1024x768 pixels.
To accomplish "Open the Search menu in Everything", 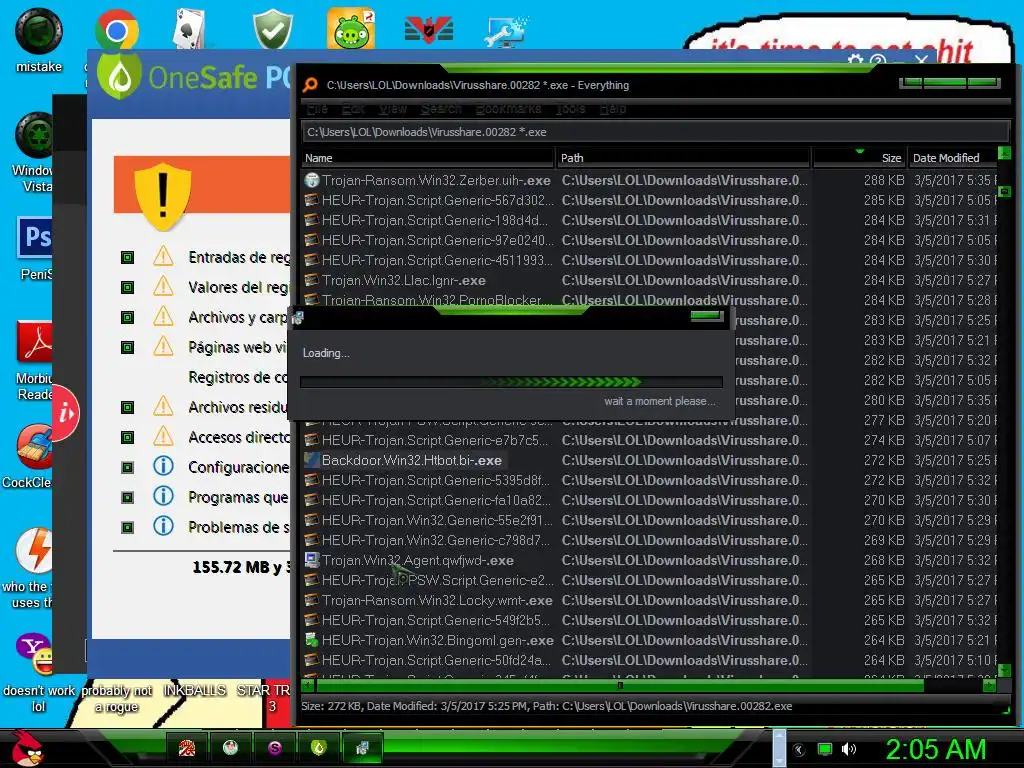I will 441,108.
